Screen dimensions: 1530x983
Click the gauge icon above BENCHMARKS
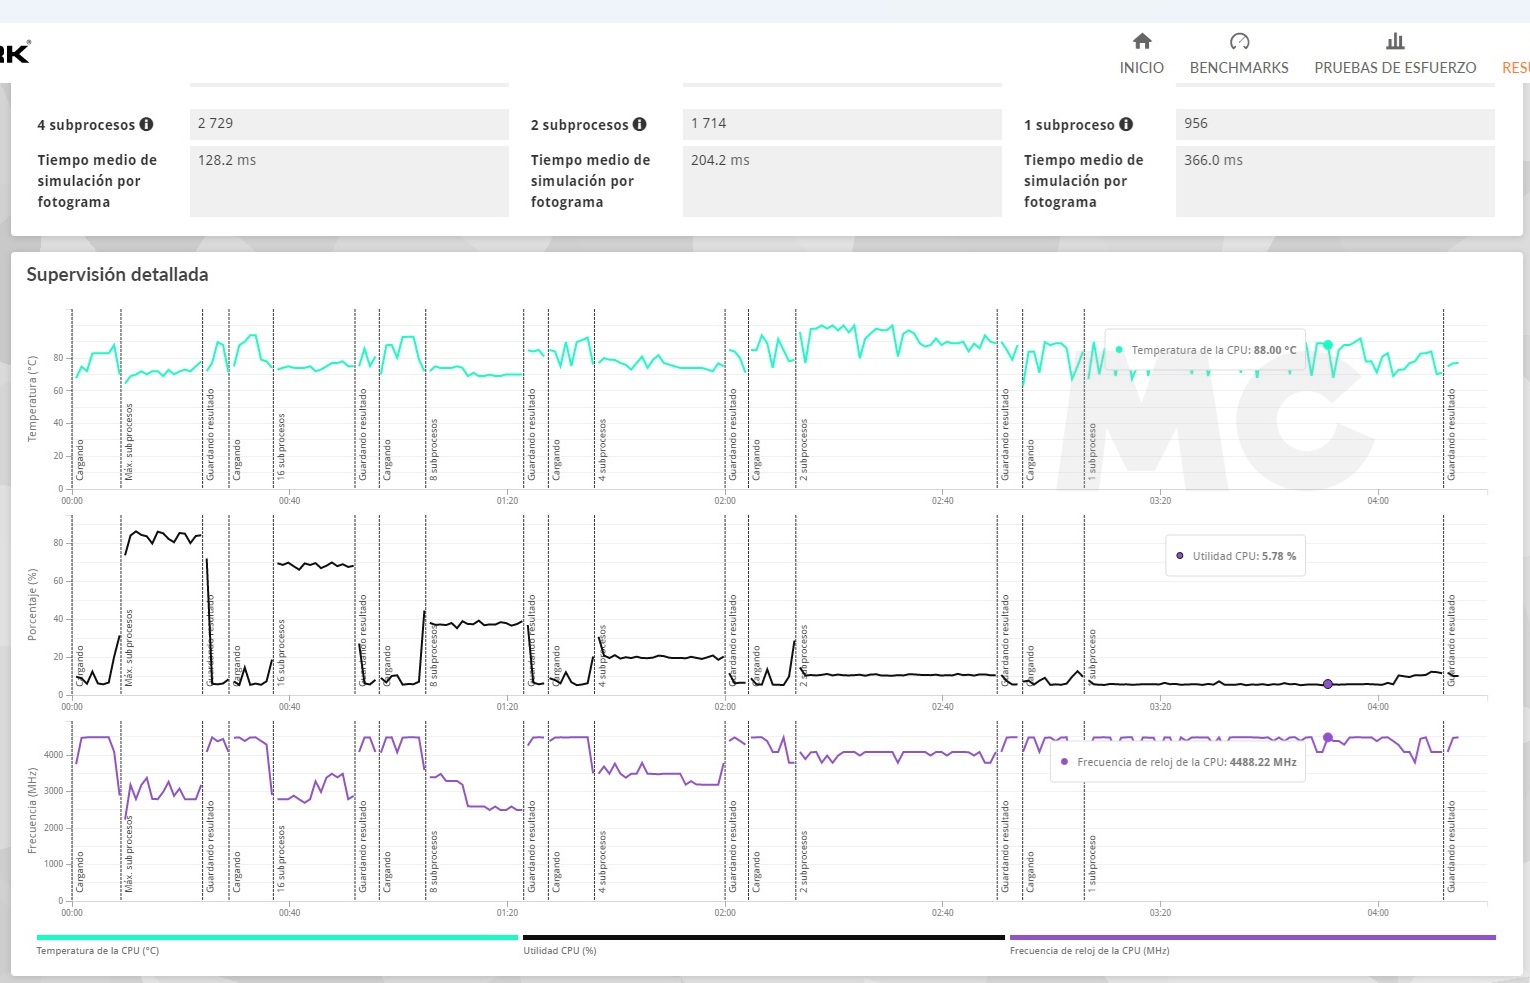1239,41
